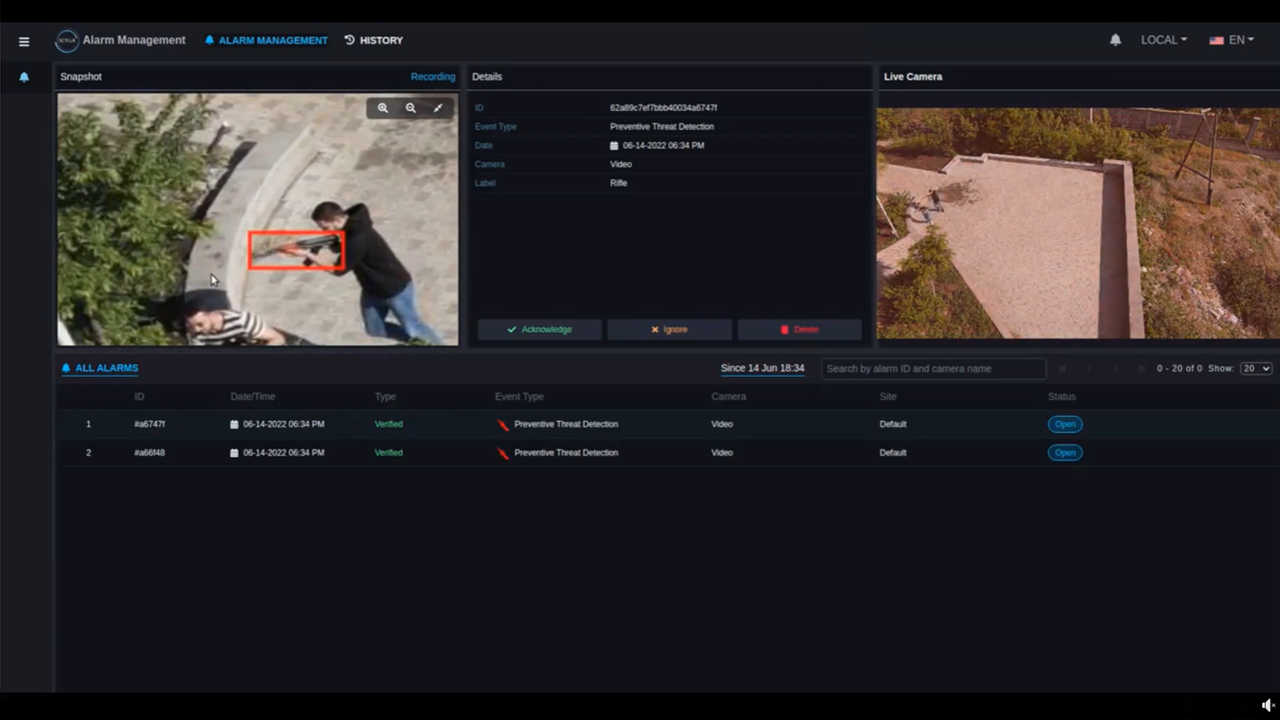Delete the selected alarm
The width and height of the screenshot is (1280, 720).
point(799,330)
